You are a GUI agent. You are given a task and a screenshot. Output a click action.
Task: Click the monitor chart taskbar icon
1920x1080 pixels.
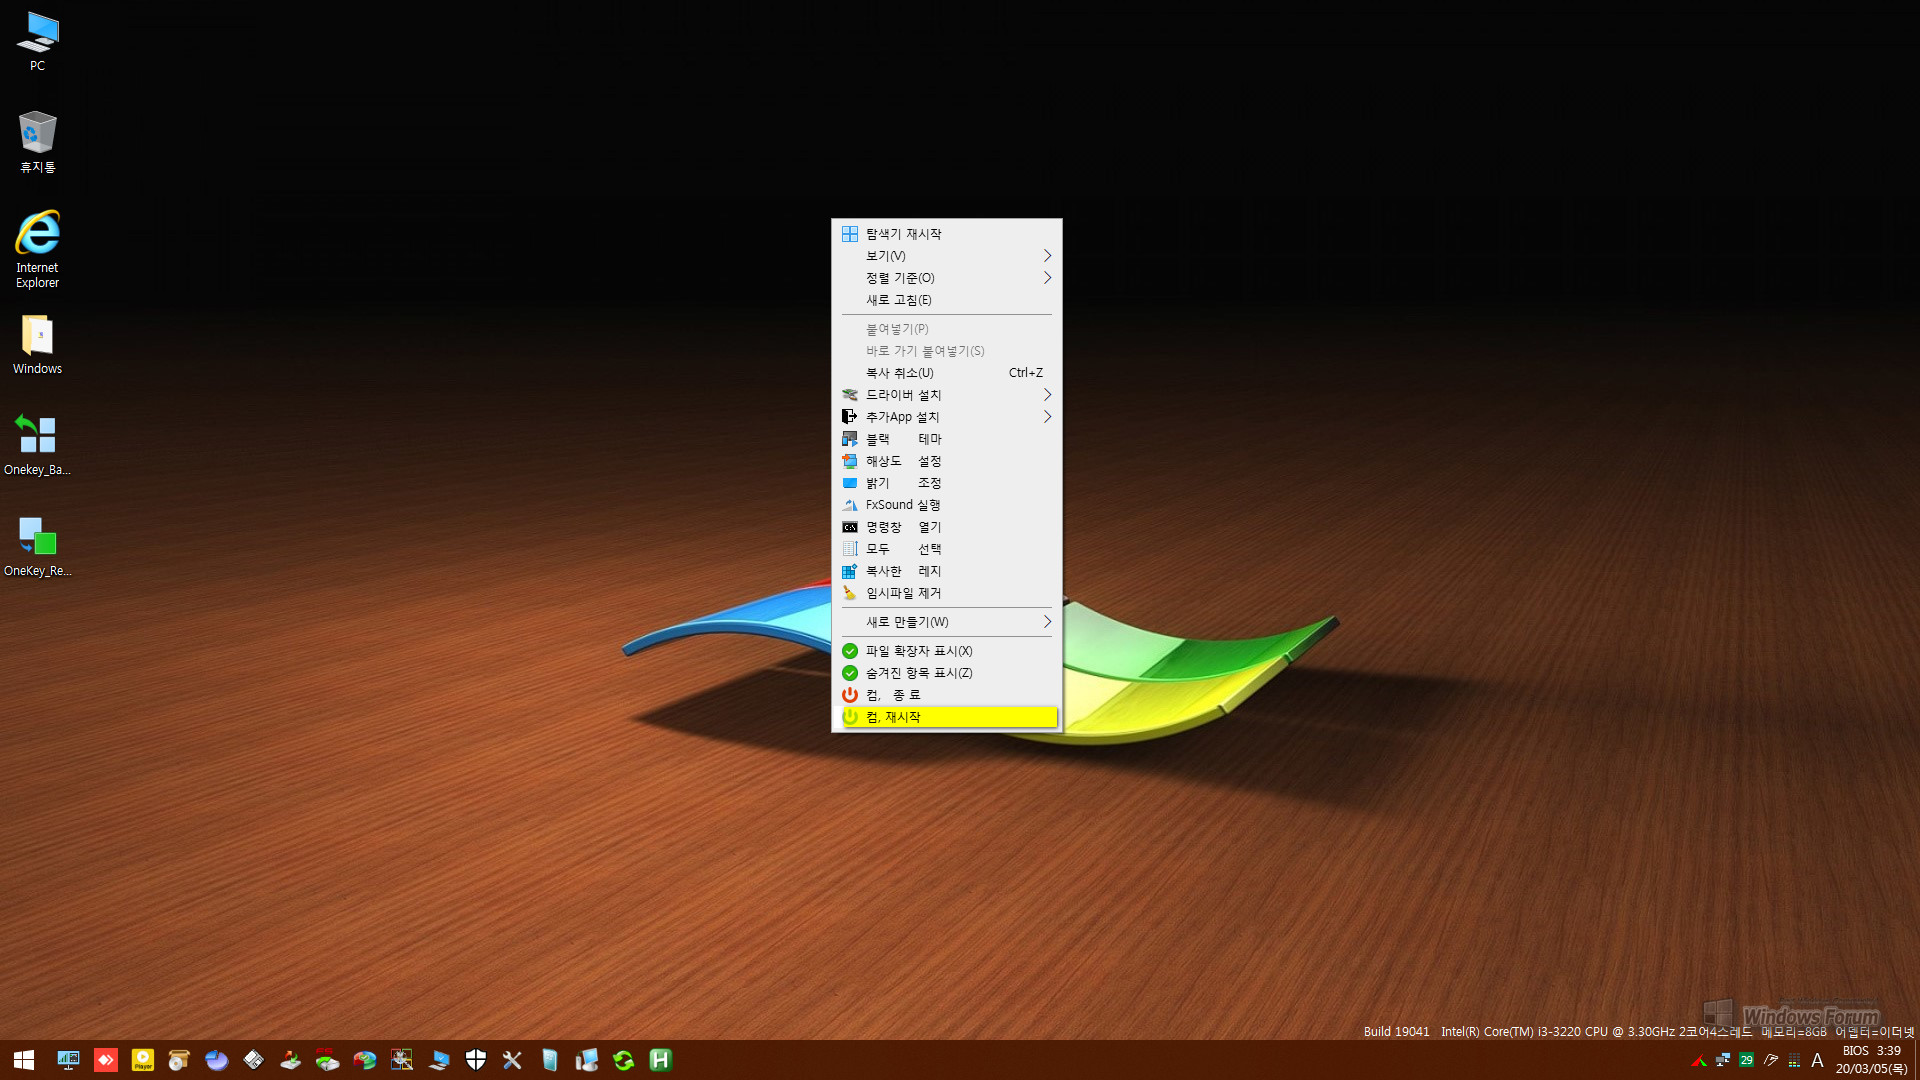click(x=68, y=1060)
